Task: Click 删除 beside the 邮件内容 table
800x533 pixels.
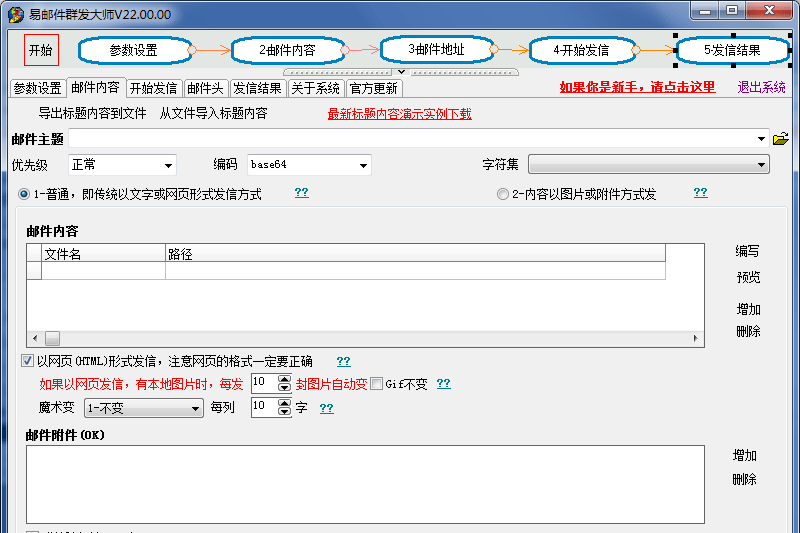Action: coord(748,332)
